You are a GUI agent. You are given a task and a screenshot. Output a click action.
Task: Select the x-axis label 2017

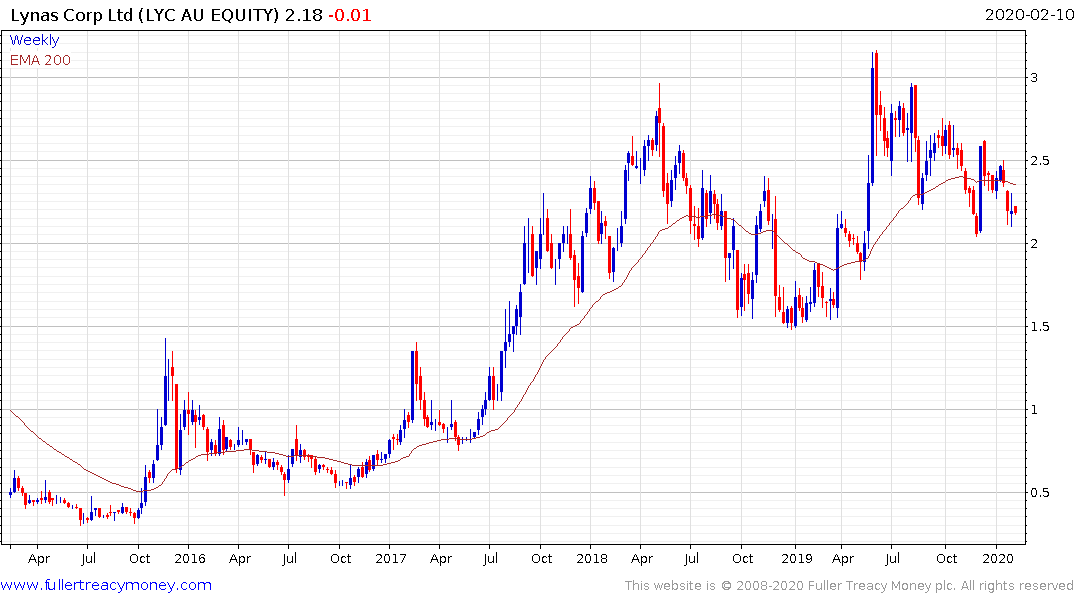click(x=391, y=558)
